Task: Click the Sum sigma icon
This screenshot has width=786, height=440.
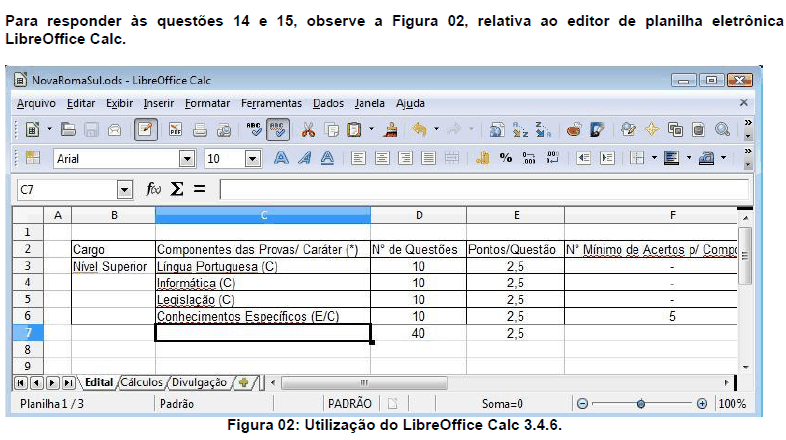Action: pos(176,189)
